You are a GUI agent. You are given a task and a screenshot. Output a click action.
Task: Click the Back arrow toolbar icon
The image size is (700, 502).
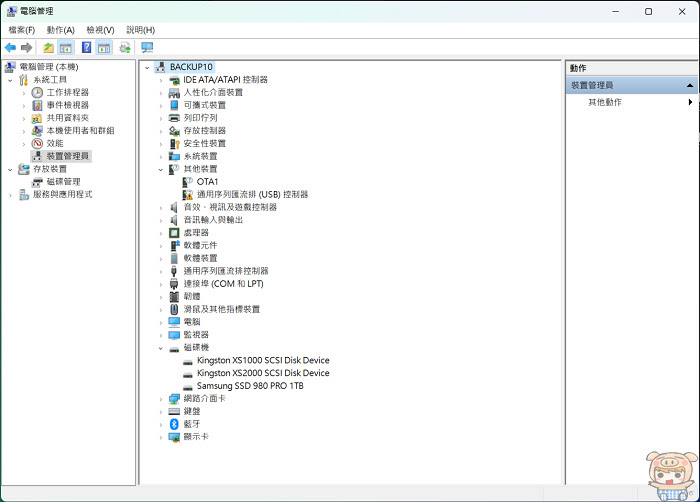click(10, 47)
